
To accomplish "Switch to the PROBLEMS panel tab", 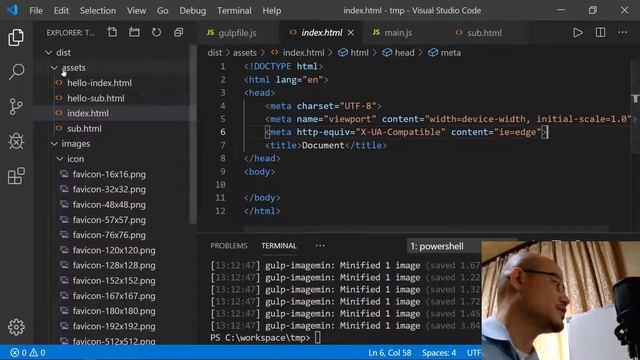I will (x=229, y=246).
